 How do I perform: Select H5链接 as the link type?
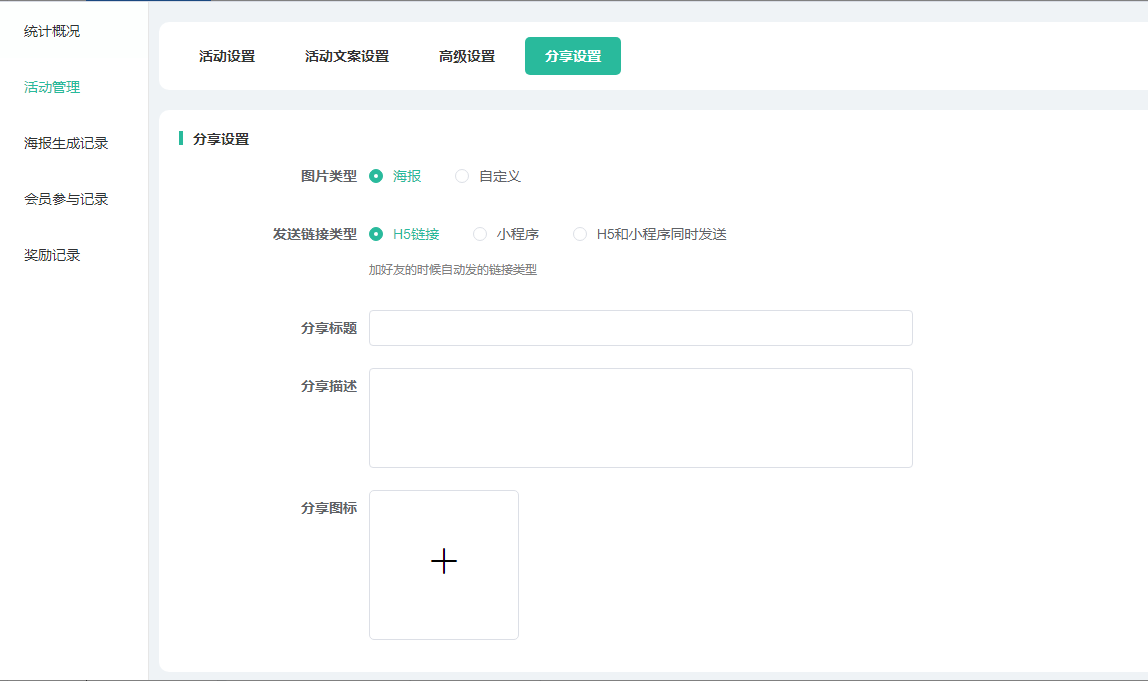click(377, 234)
